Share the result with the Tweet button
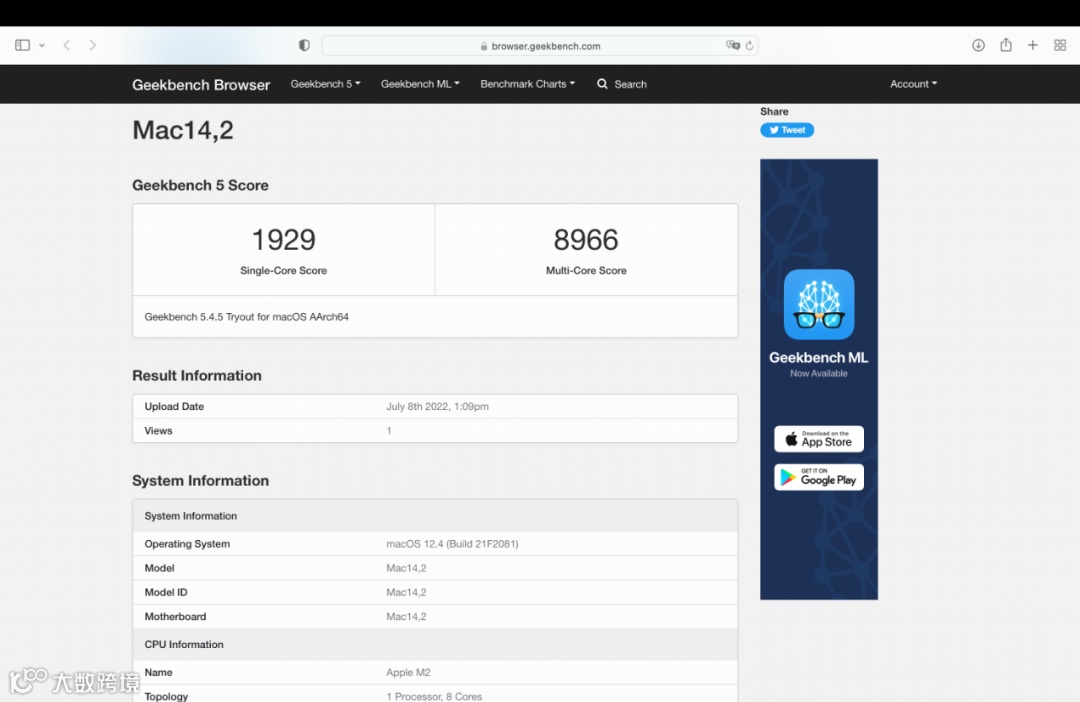This screenshot has width=1080, height=702. [x=787, y=130]
